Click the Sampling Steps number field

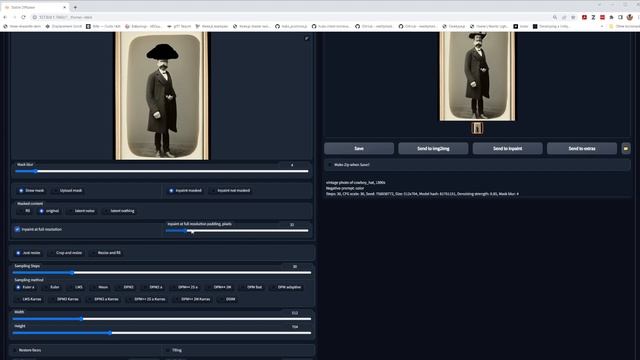coord(295,267)
